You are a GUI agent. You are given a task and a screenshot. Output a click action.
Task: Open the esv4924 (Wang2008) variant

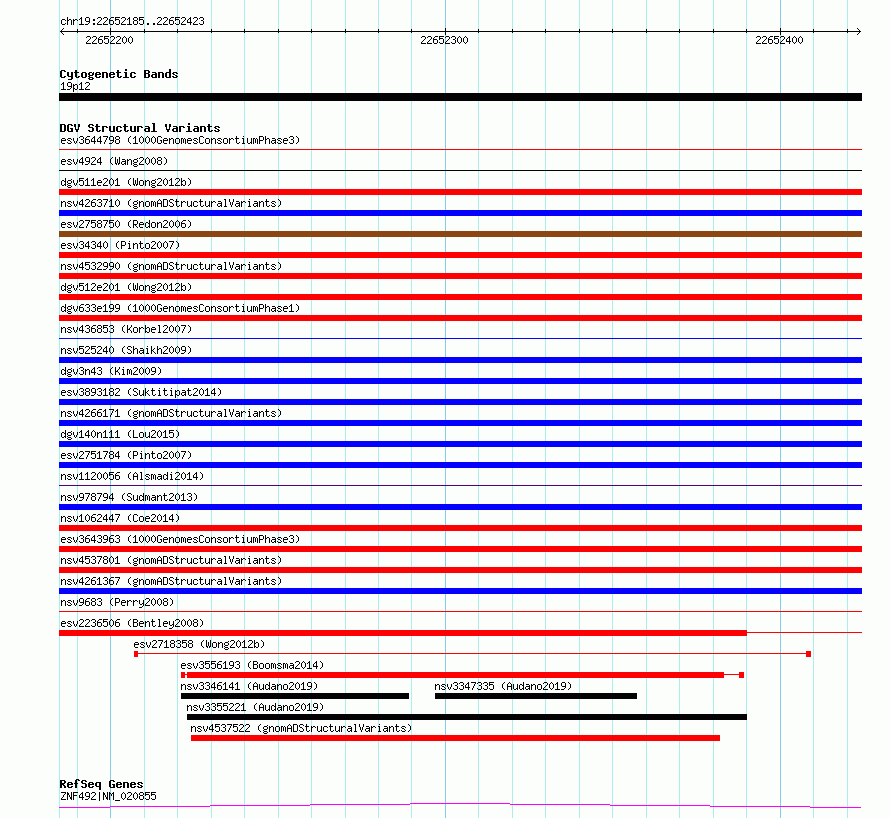point(114,161)
